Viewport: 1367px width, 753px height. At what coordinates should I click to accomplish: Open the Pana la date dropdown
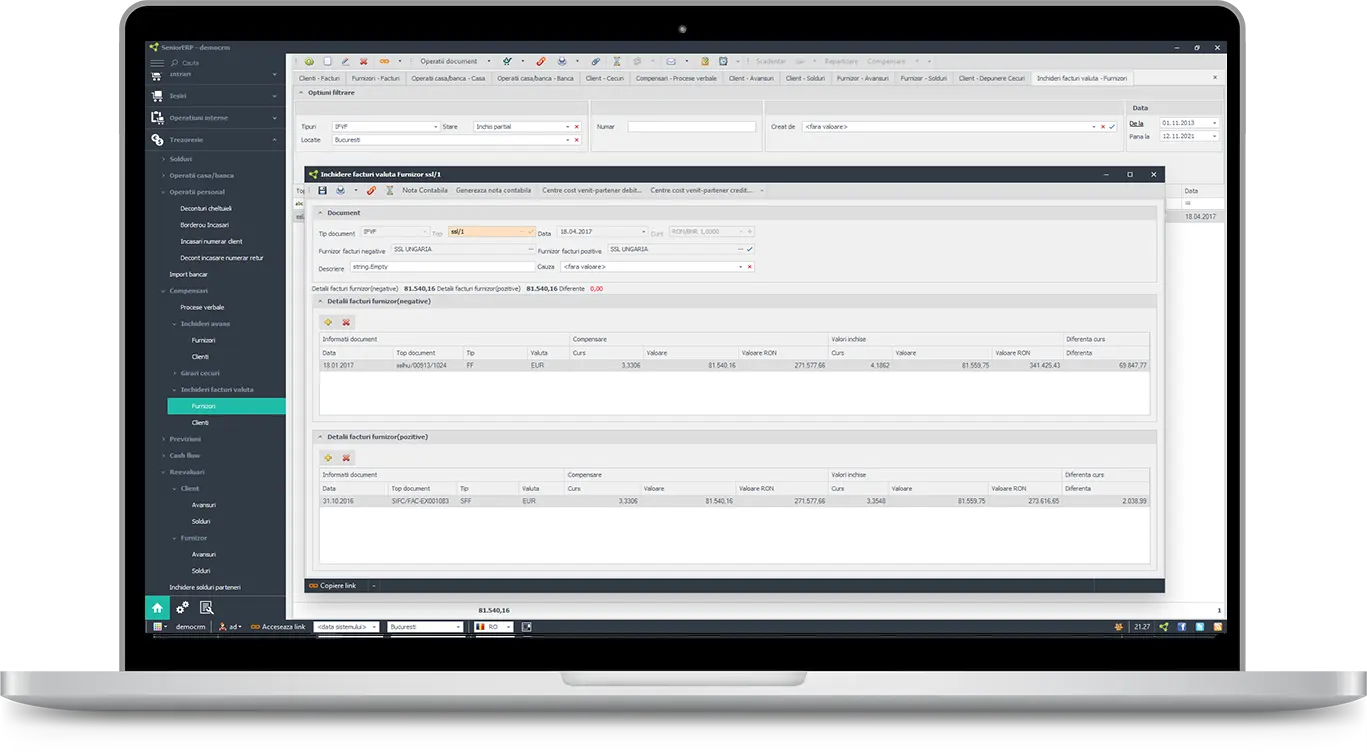1214,136
